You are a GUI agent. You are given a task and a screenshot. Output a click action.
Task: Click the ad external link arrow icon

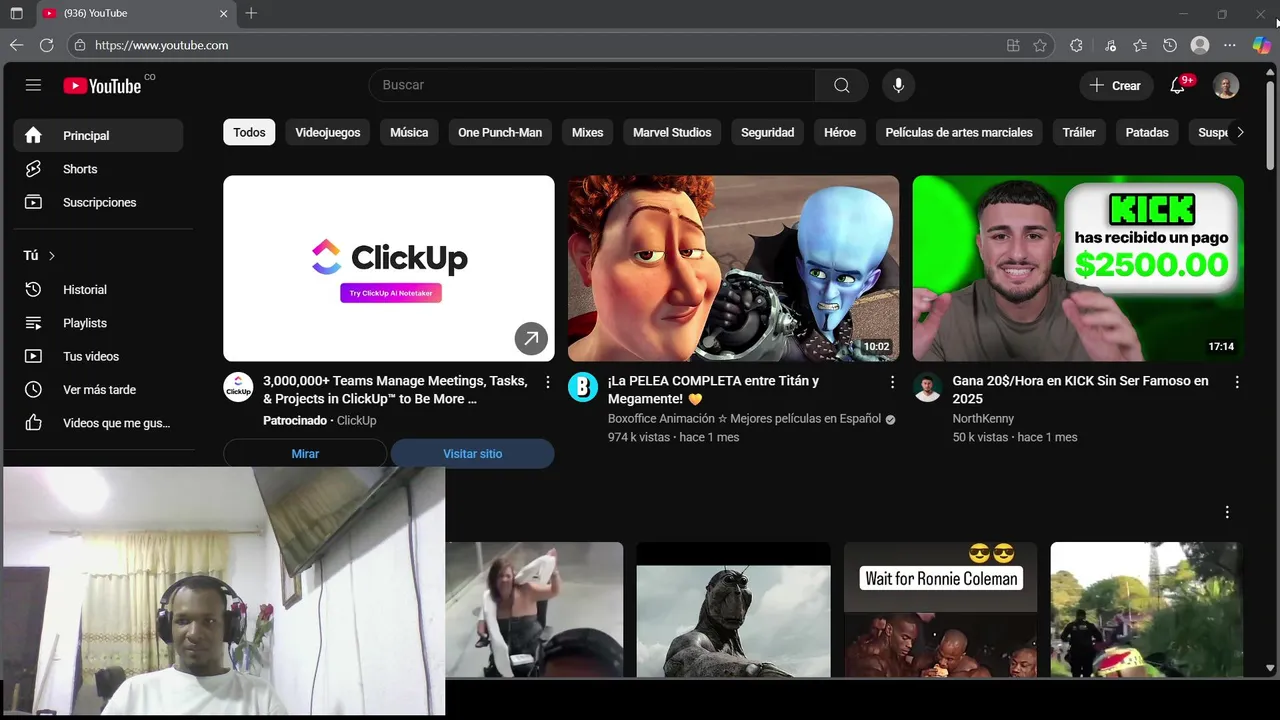531,338
